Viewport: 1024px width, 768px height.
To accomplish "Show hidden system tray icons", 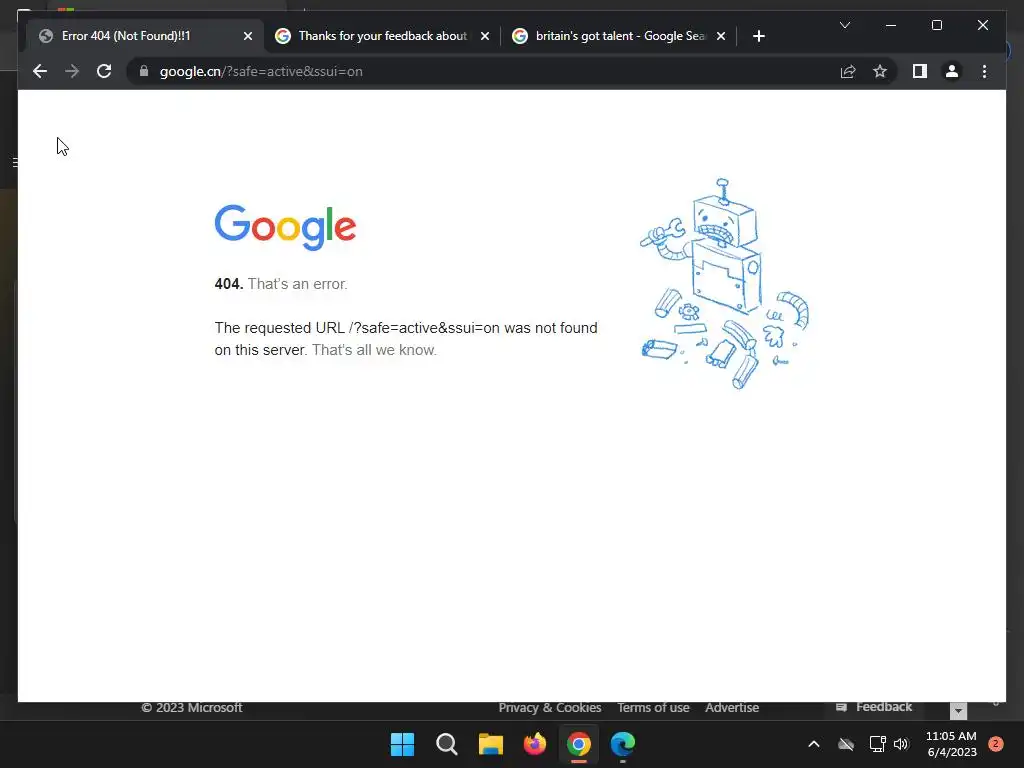I will 814,744.
